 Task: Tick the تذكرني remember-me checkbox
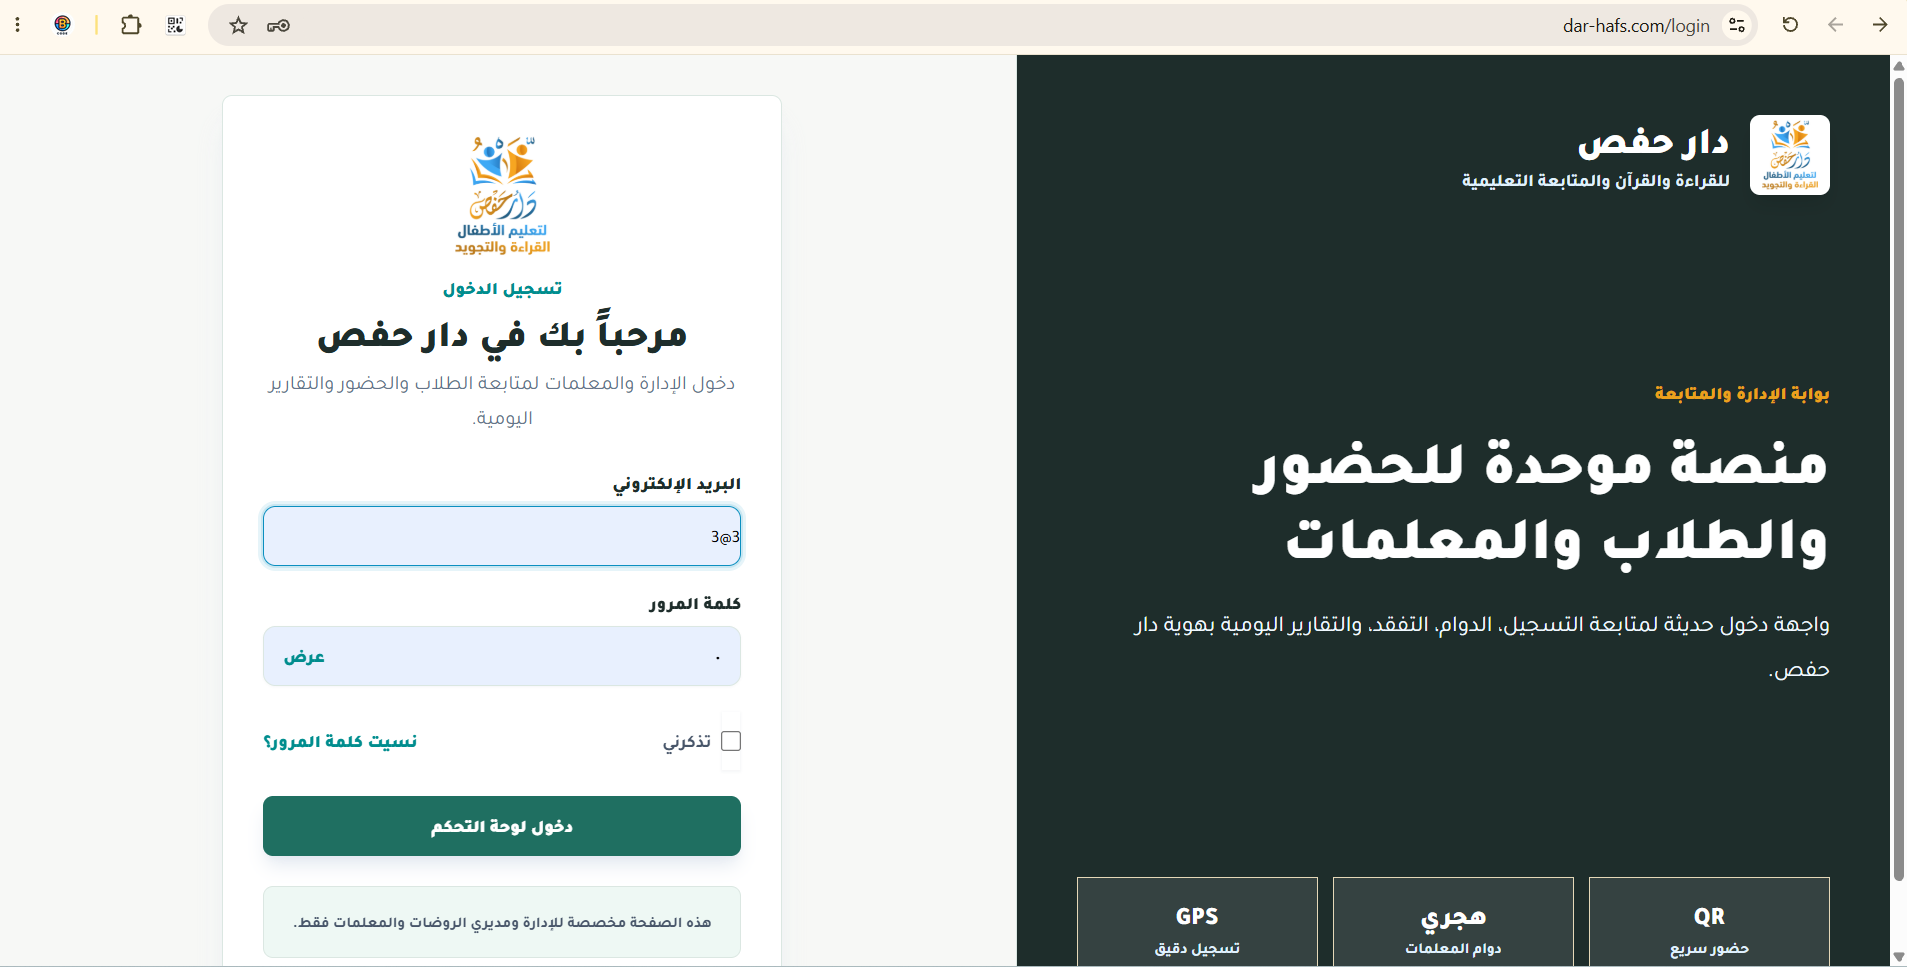point(731,741)
